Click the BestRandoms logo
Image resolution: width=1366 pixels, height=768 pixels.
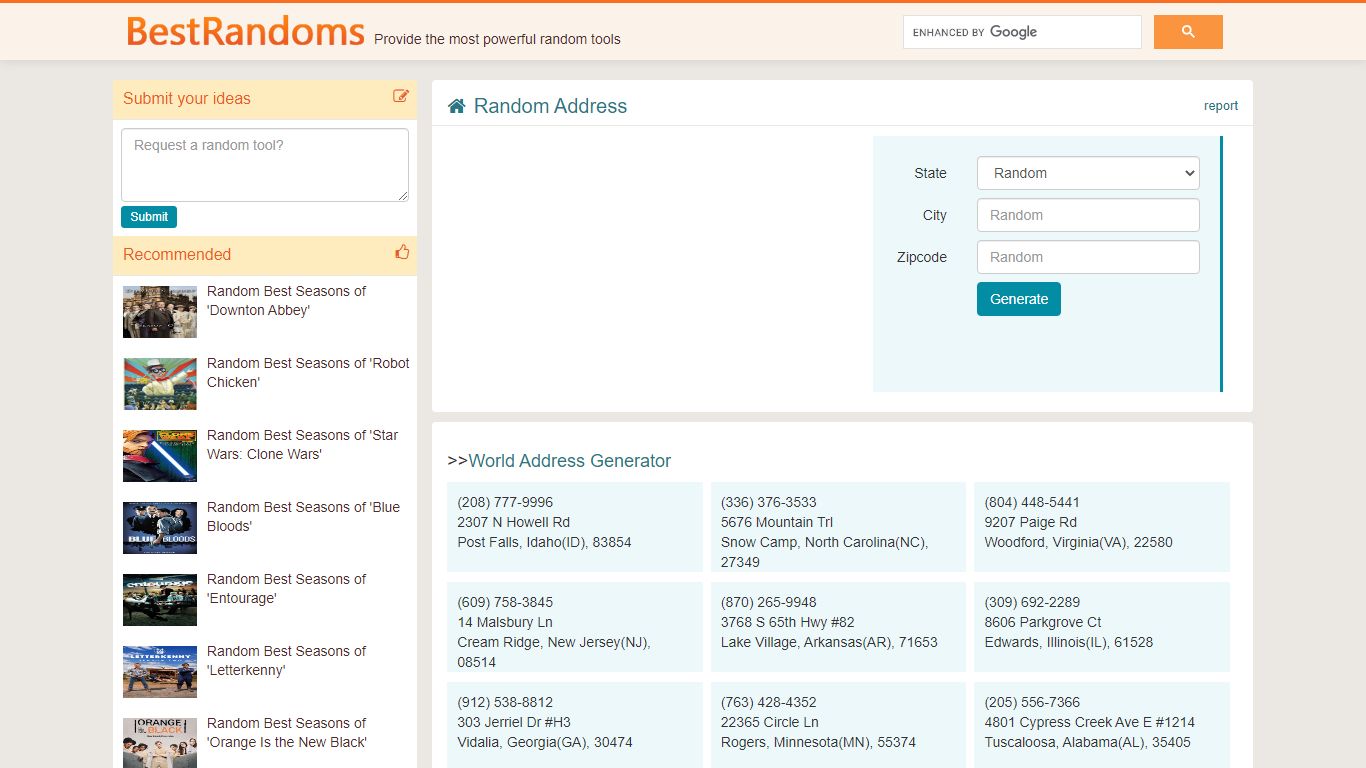pos(245,31)
